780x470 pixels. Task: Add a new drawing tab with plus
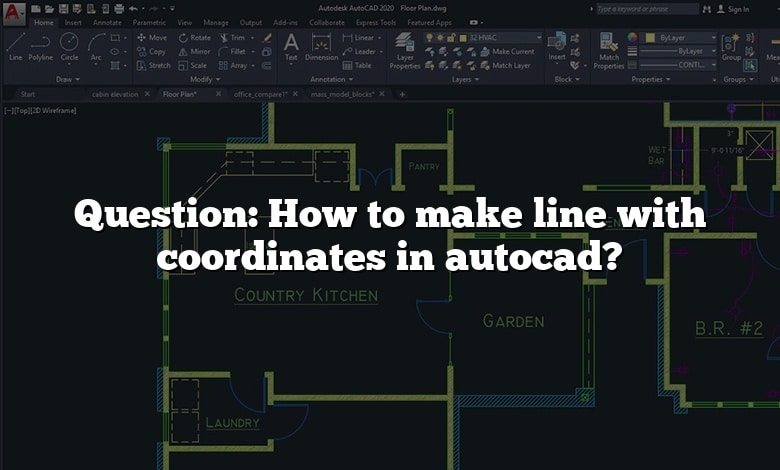[x=402, y=94]
